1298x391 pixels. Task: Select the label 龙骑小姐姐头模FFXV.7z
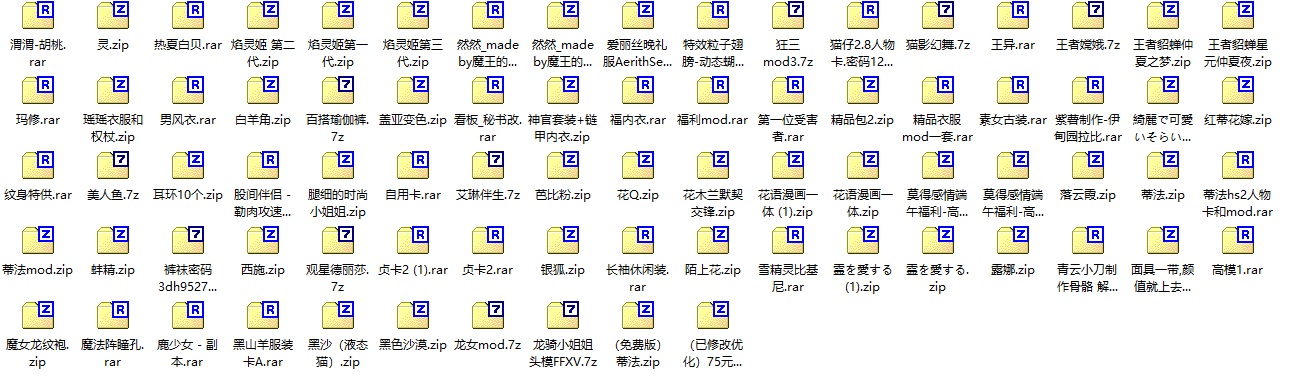coord(563,353)
